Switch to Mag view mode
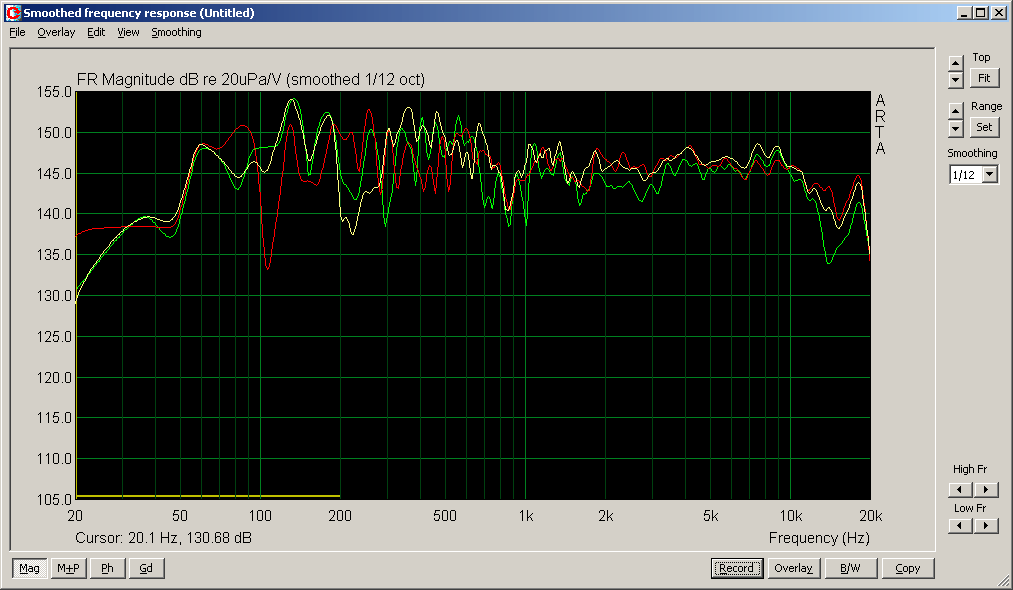 click(x=29, y=568)
